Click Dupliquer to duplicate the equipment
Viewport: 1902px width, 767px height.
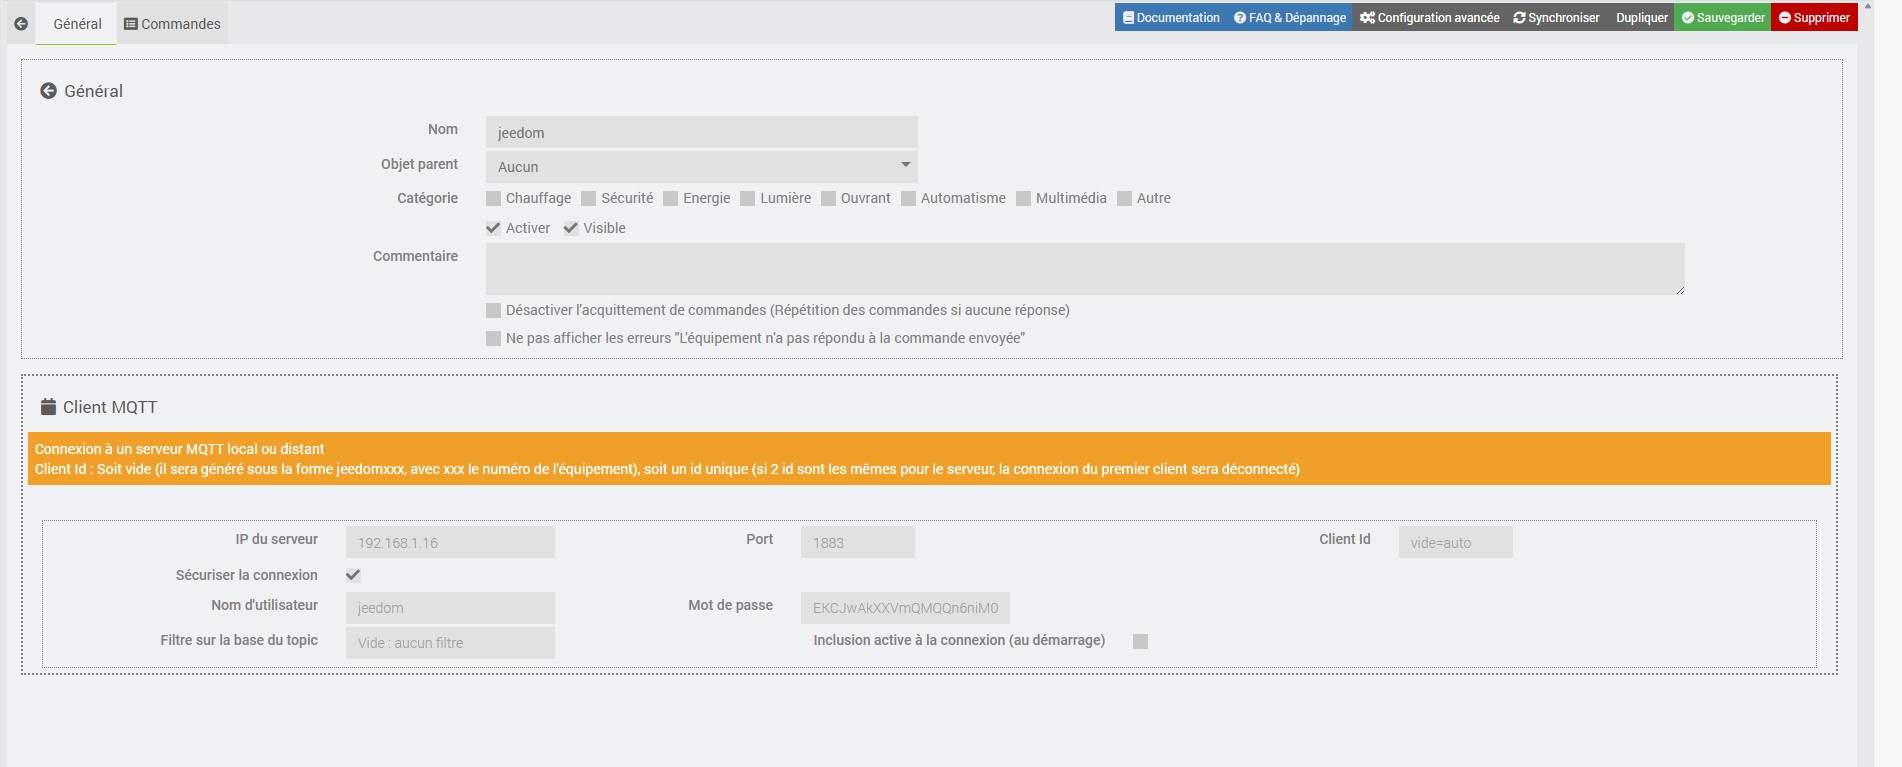[1642, 18]
